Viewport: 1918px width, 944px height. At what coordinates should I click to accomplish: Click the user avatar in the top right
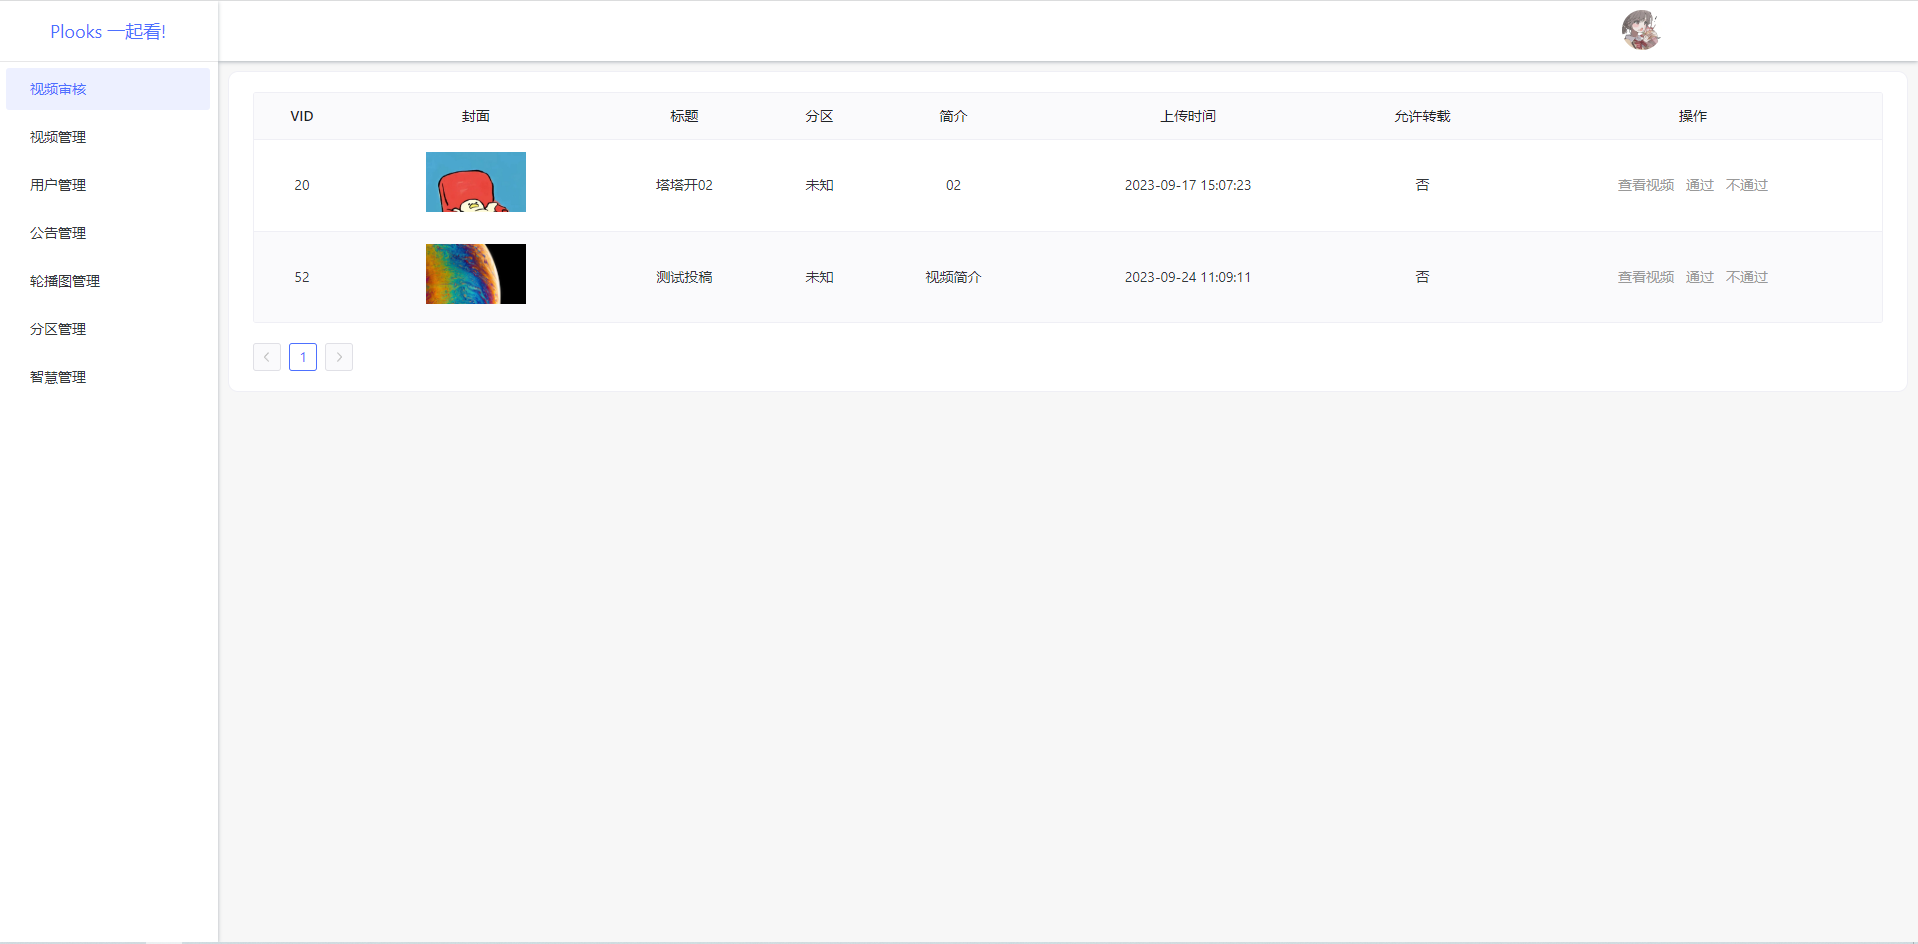click(x=1640, y=30)
